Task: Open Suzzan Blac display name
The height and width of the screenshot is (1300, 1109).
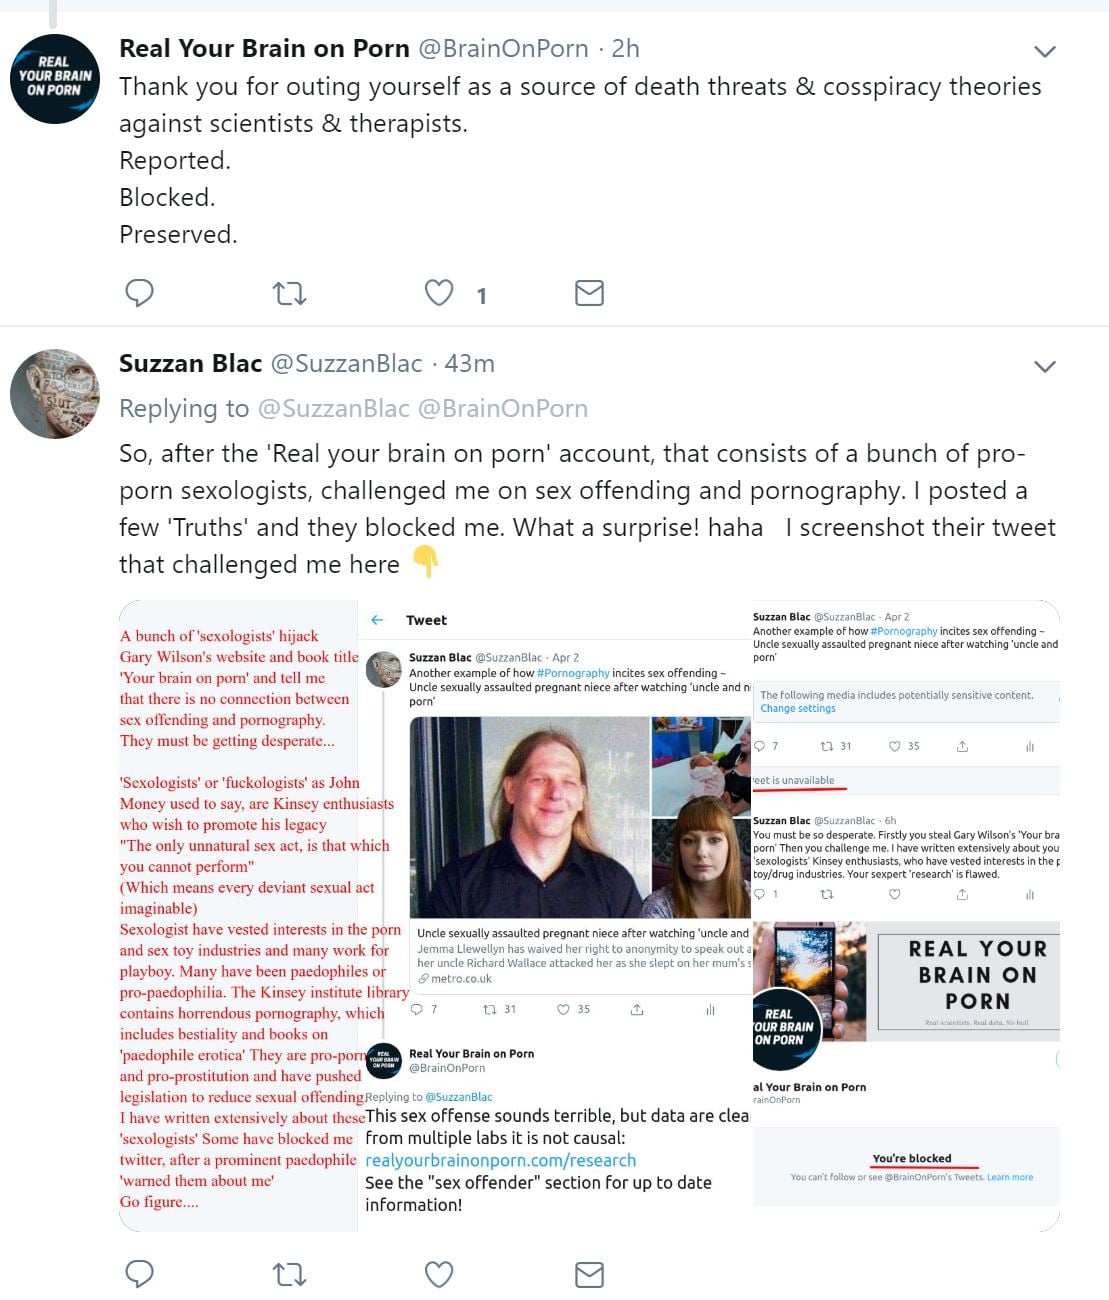Action: click(190, 364)
